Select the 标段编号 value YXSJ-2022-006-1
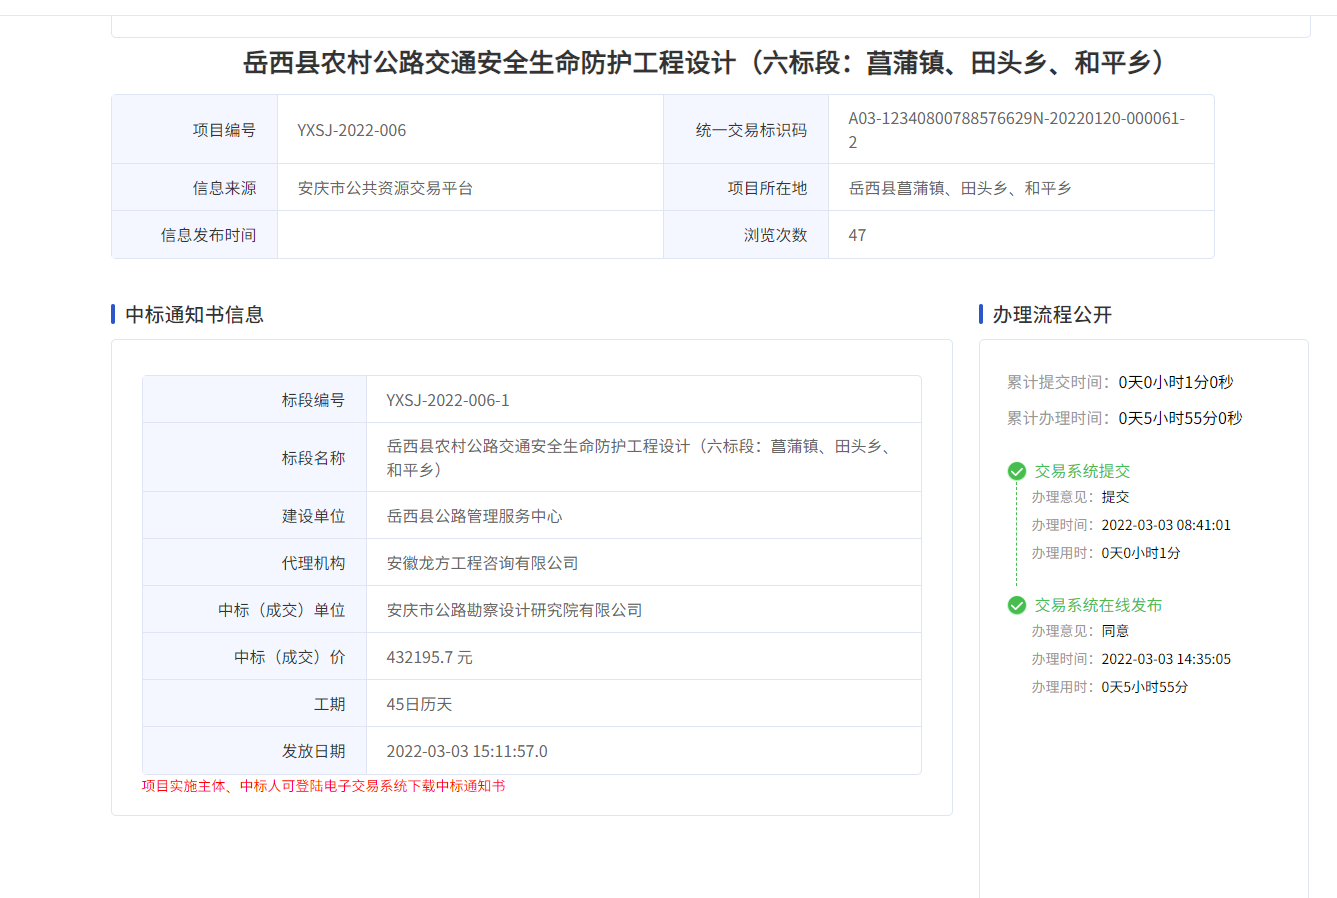The image size is (1337, 898). pyautogui.click(x=448, y=400)
